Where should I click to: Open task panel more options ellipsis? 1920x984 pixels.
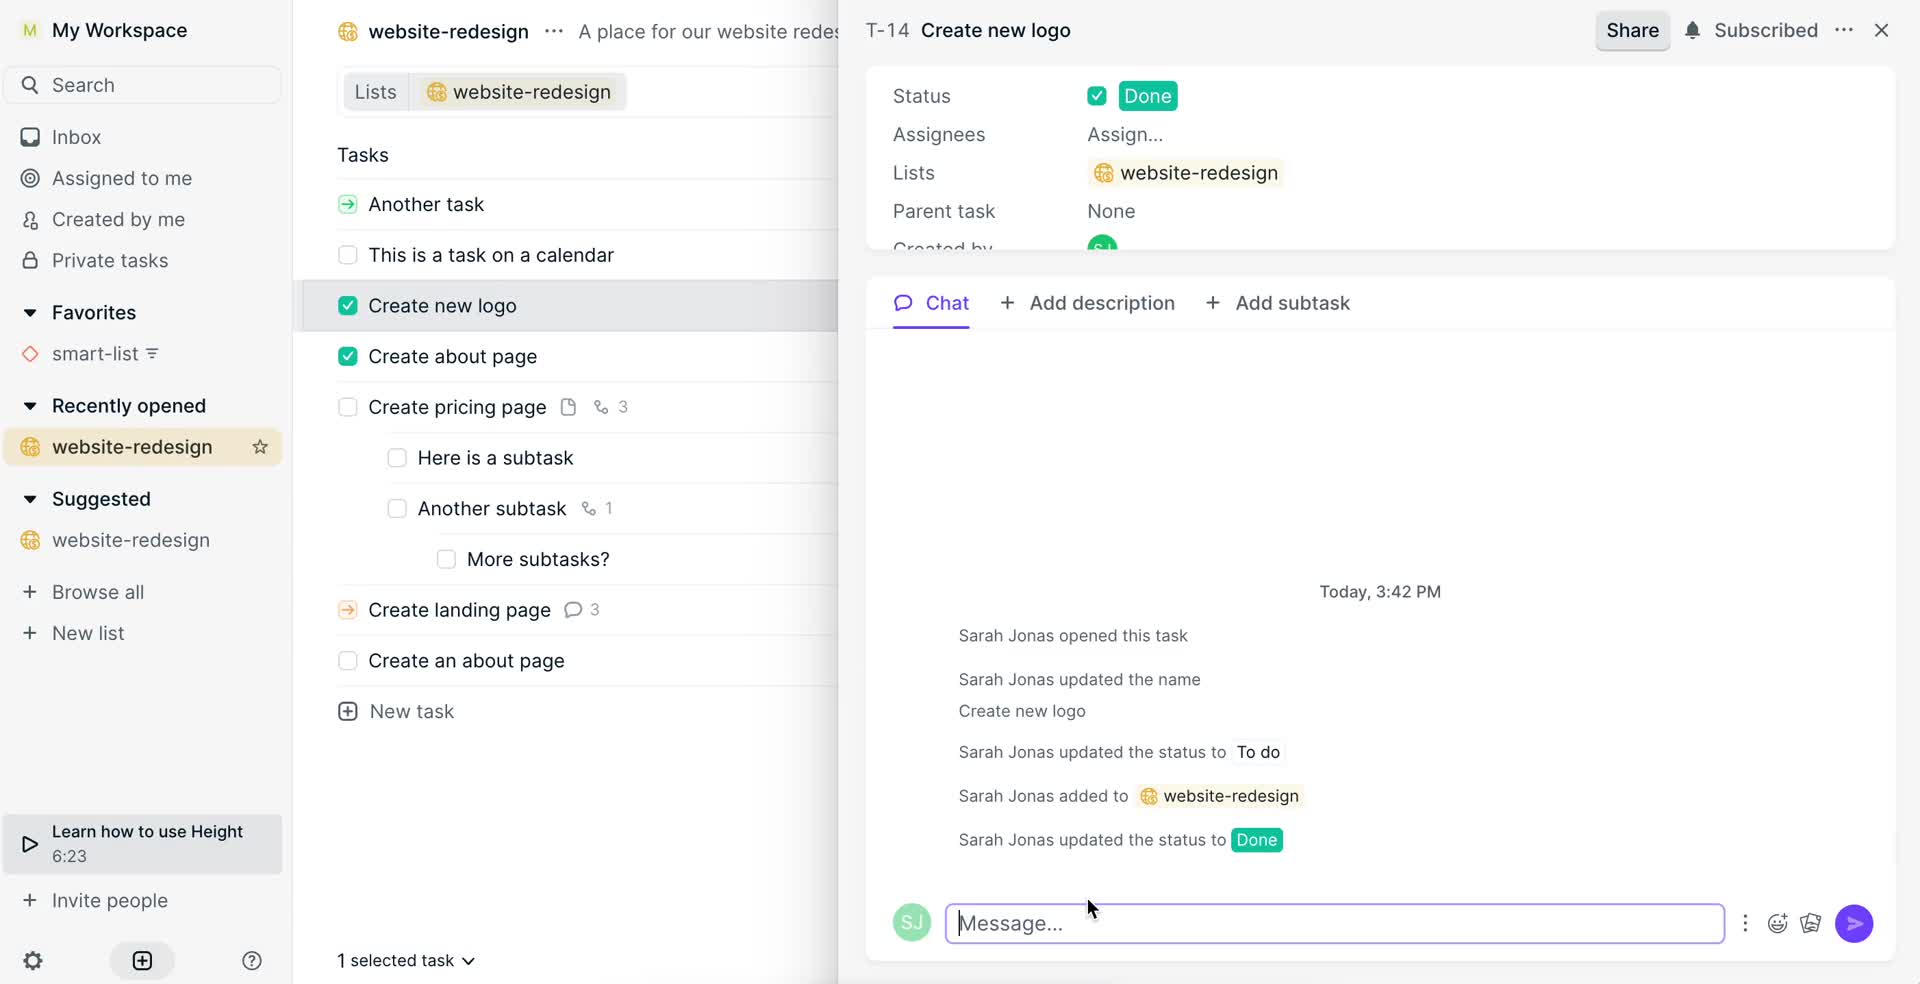coord(1844,31)
